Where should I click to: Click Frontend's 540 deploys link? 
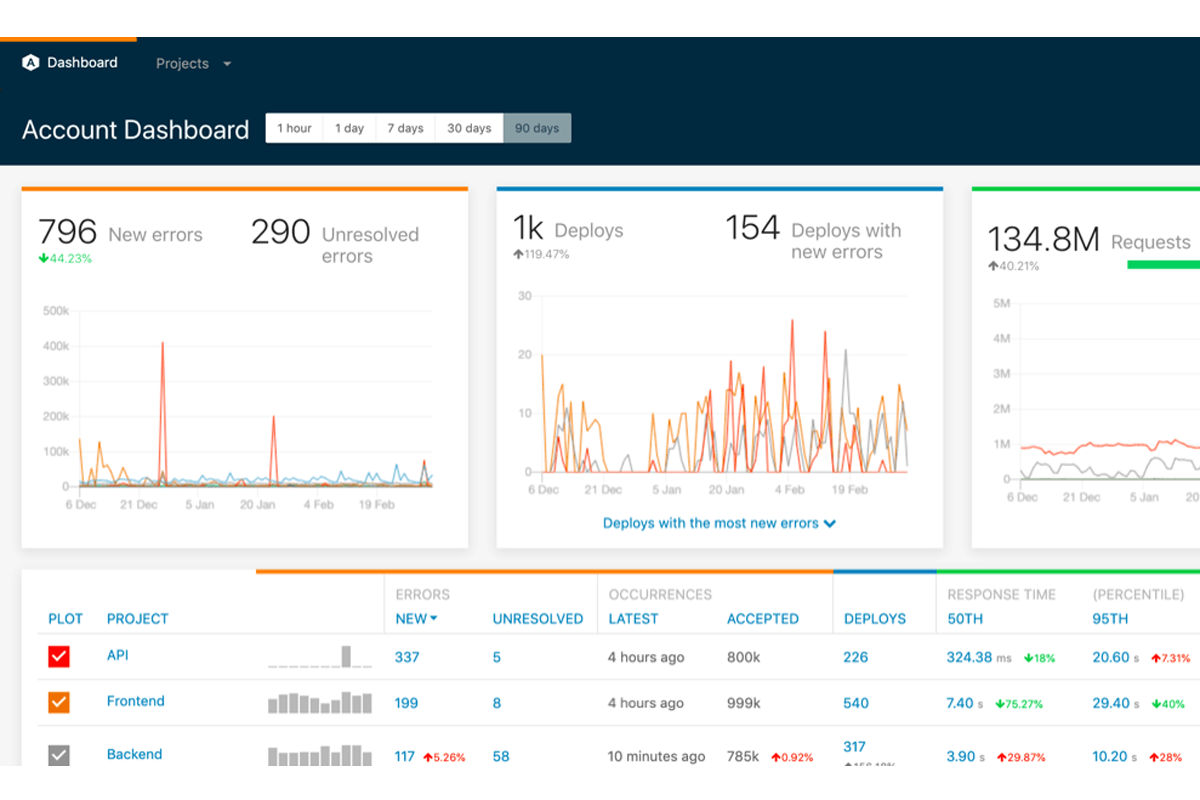[855, 703]
